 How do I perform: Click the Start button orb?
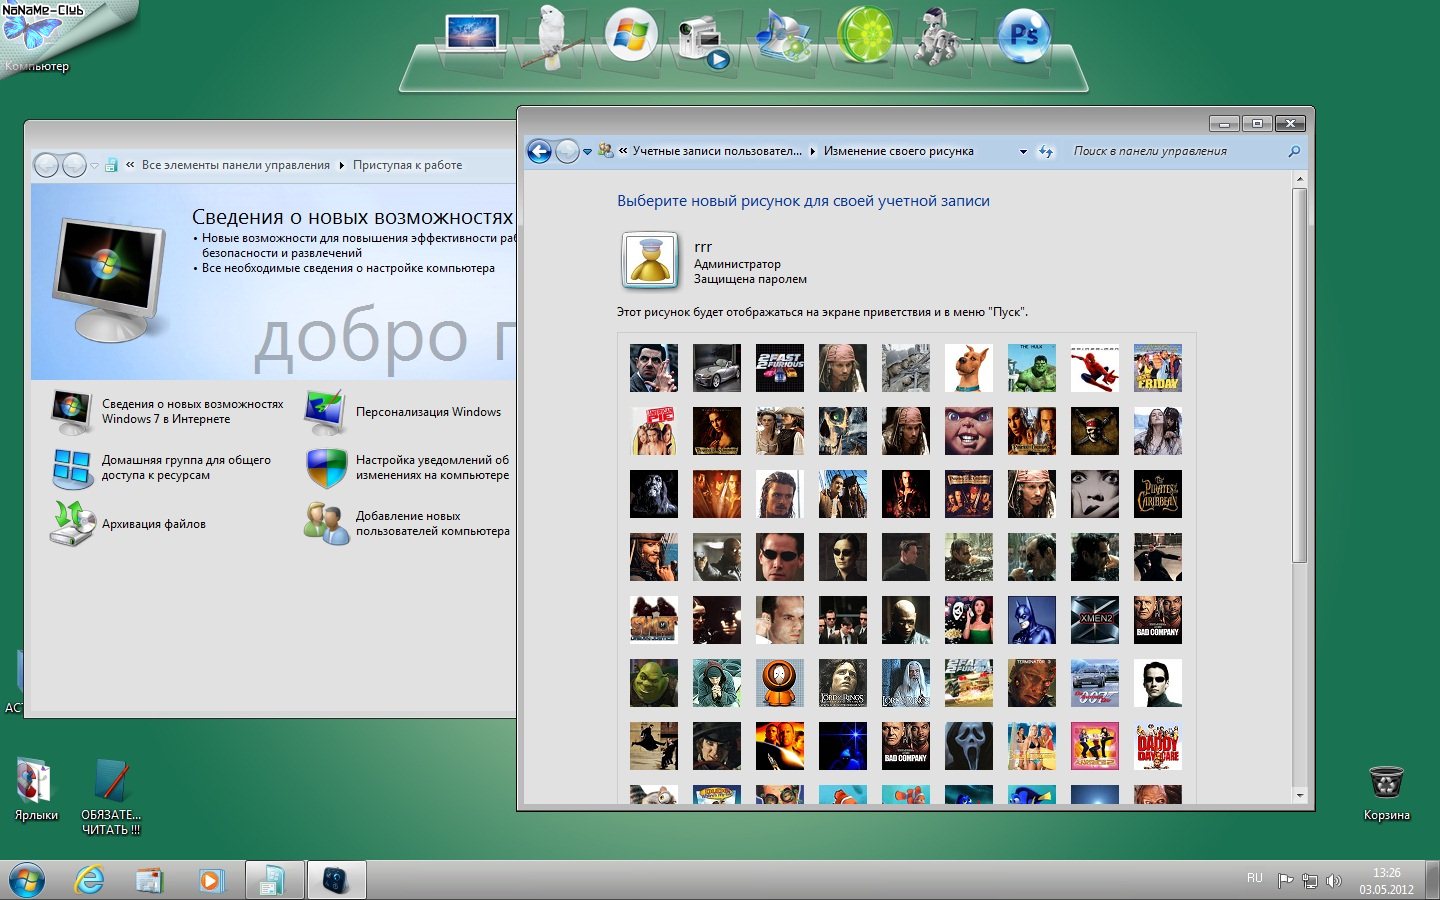coord(27,880)
